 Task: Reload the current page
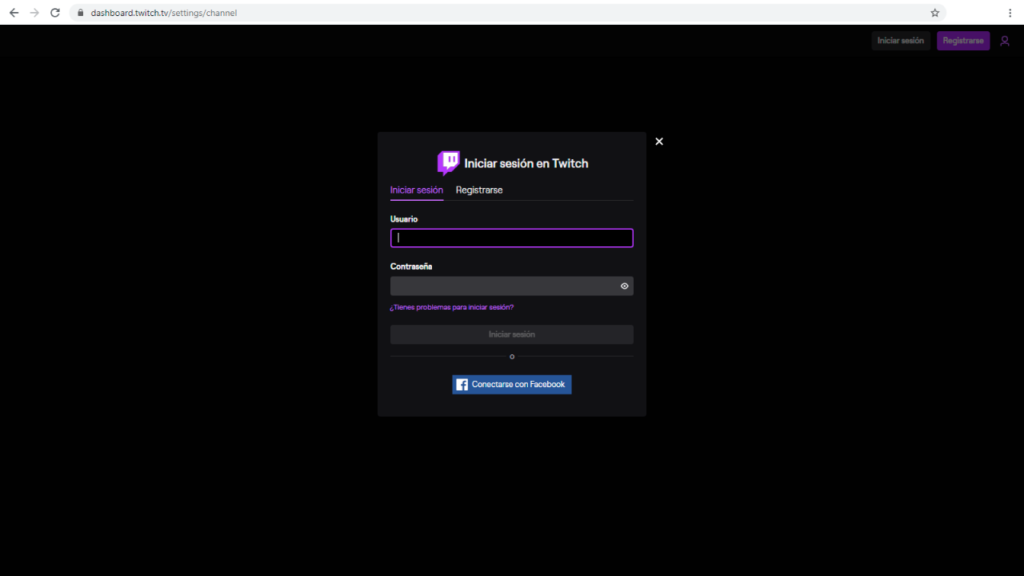pyautogui.click(x=55, y=13)
